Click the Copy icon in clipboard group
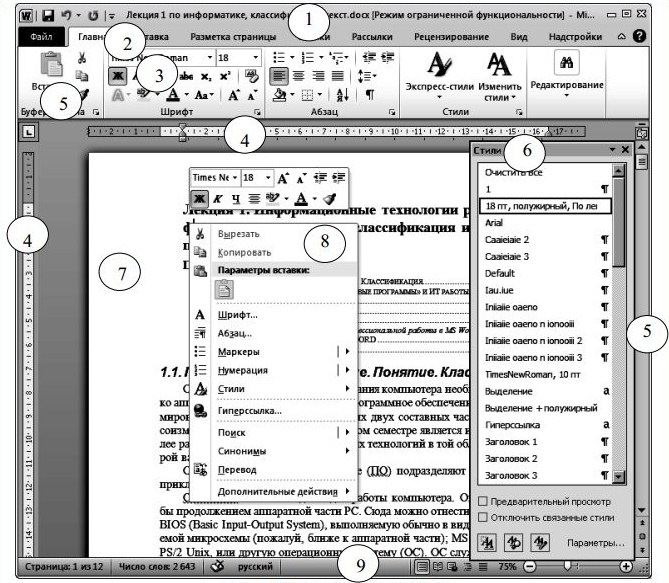Screen dimensions: 669x583 click(x=82, y=76)
